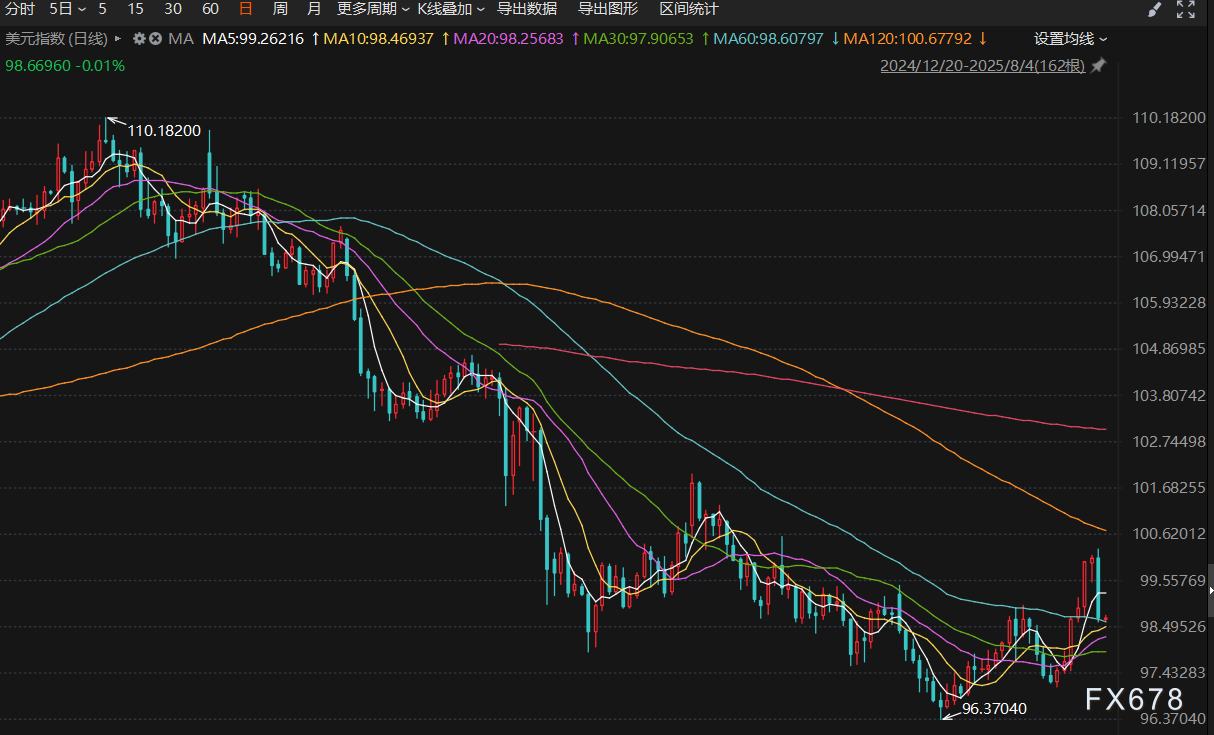Open the K线叠加 overlay dropdown
Viewport: 1214px width, 735px height.
tap(451, 9)
